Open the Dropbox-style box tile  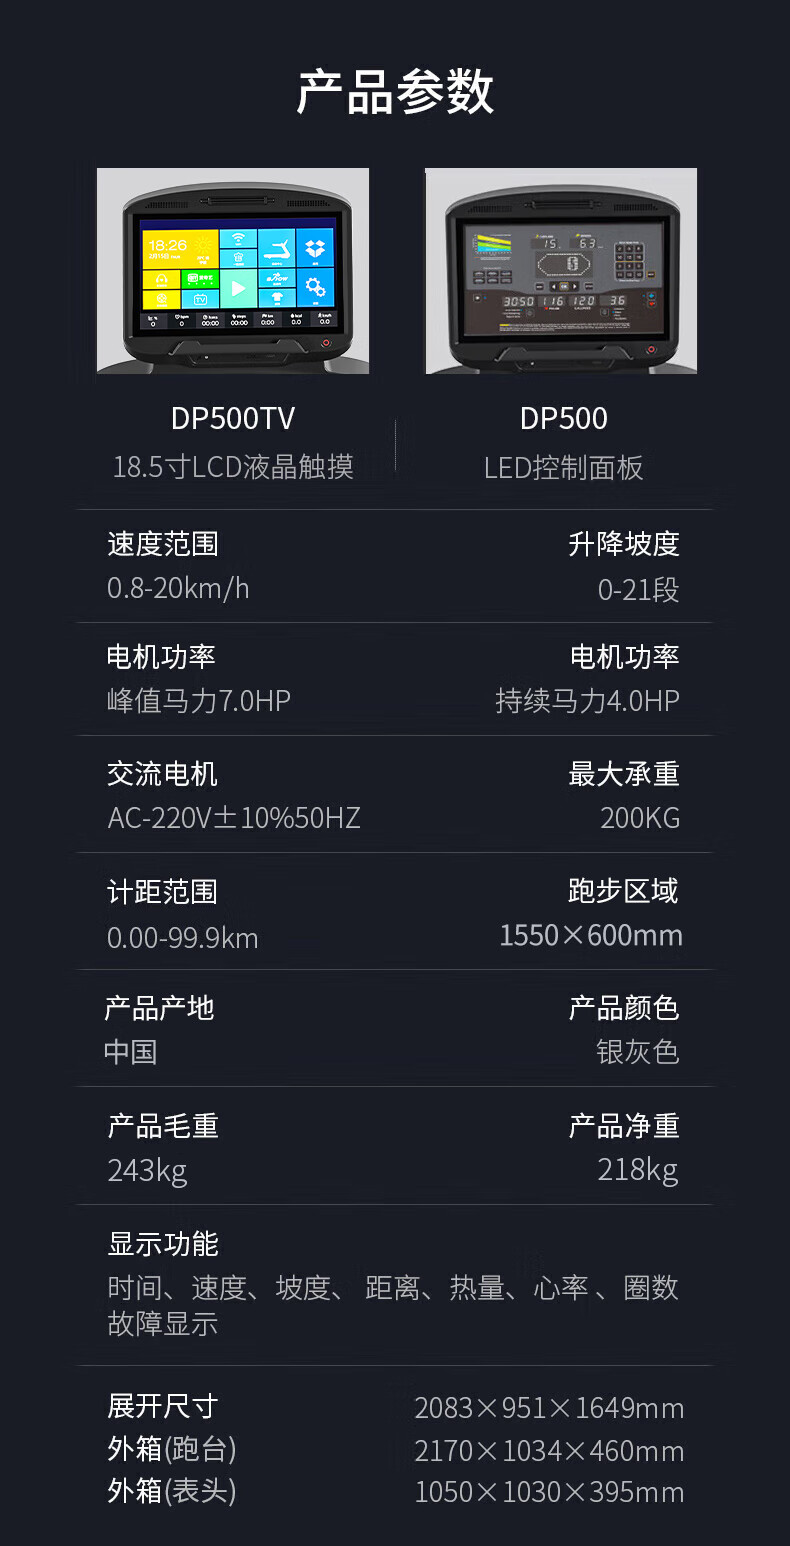tap(315, 248)
